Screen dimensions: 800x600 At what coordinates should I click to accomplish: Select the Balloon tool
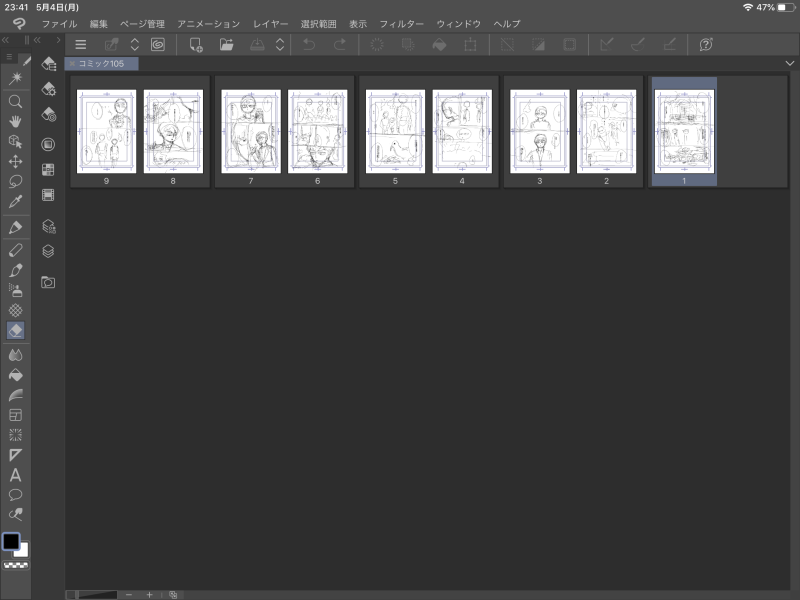[x=15, y=495]
